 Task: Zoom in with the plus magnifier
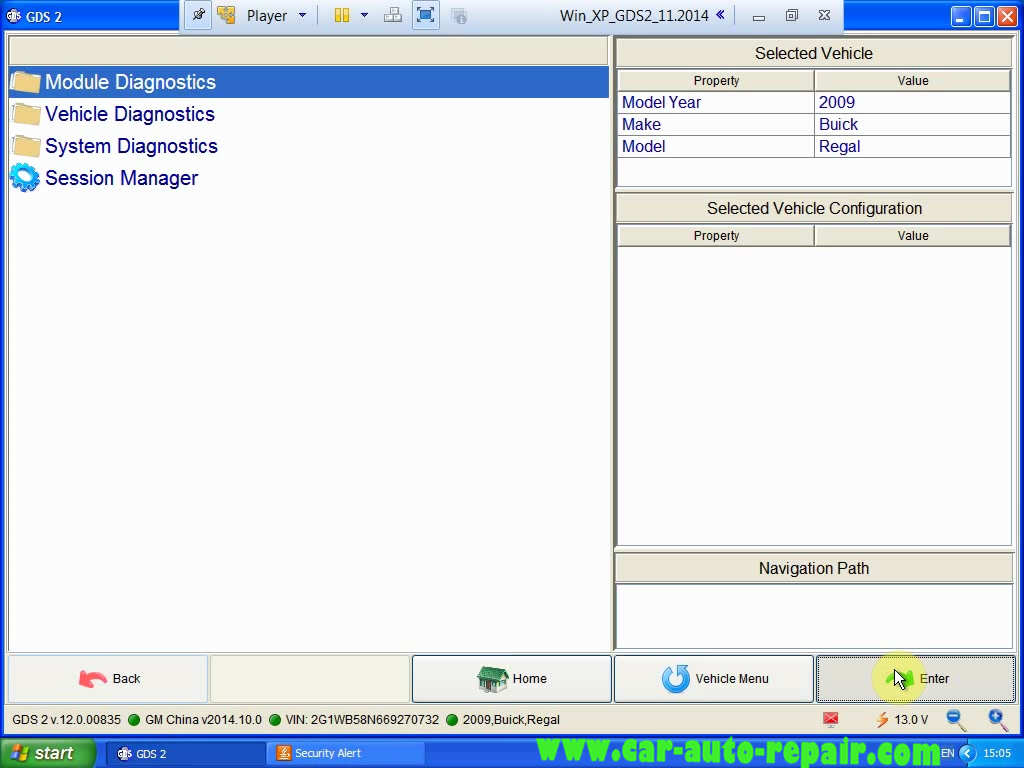[998, 720]
